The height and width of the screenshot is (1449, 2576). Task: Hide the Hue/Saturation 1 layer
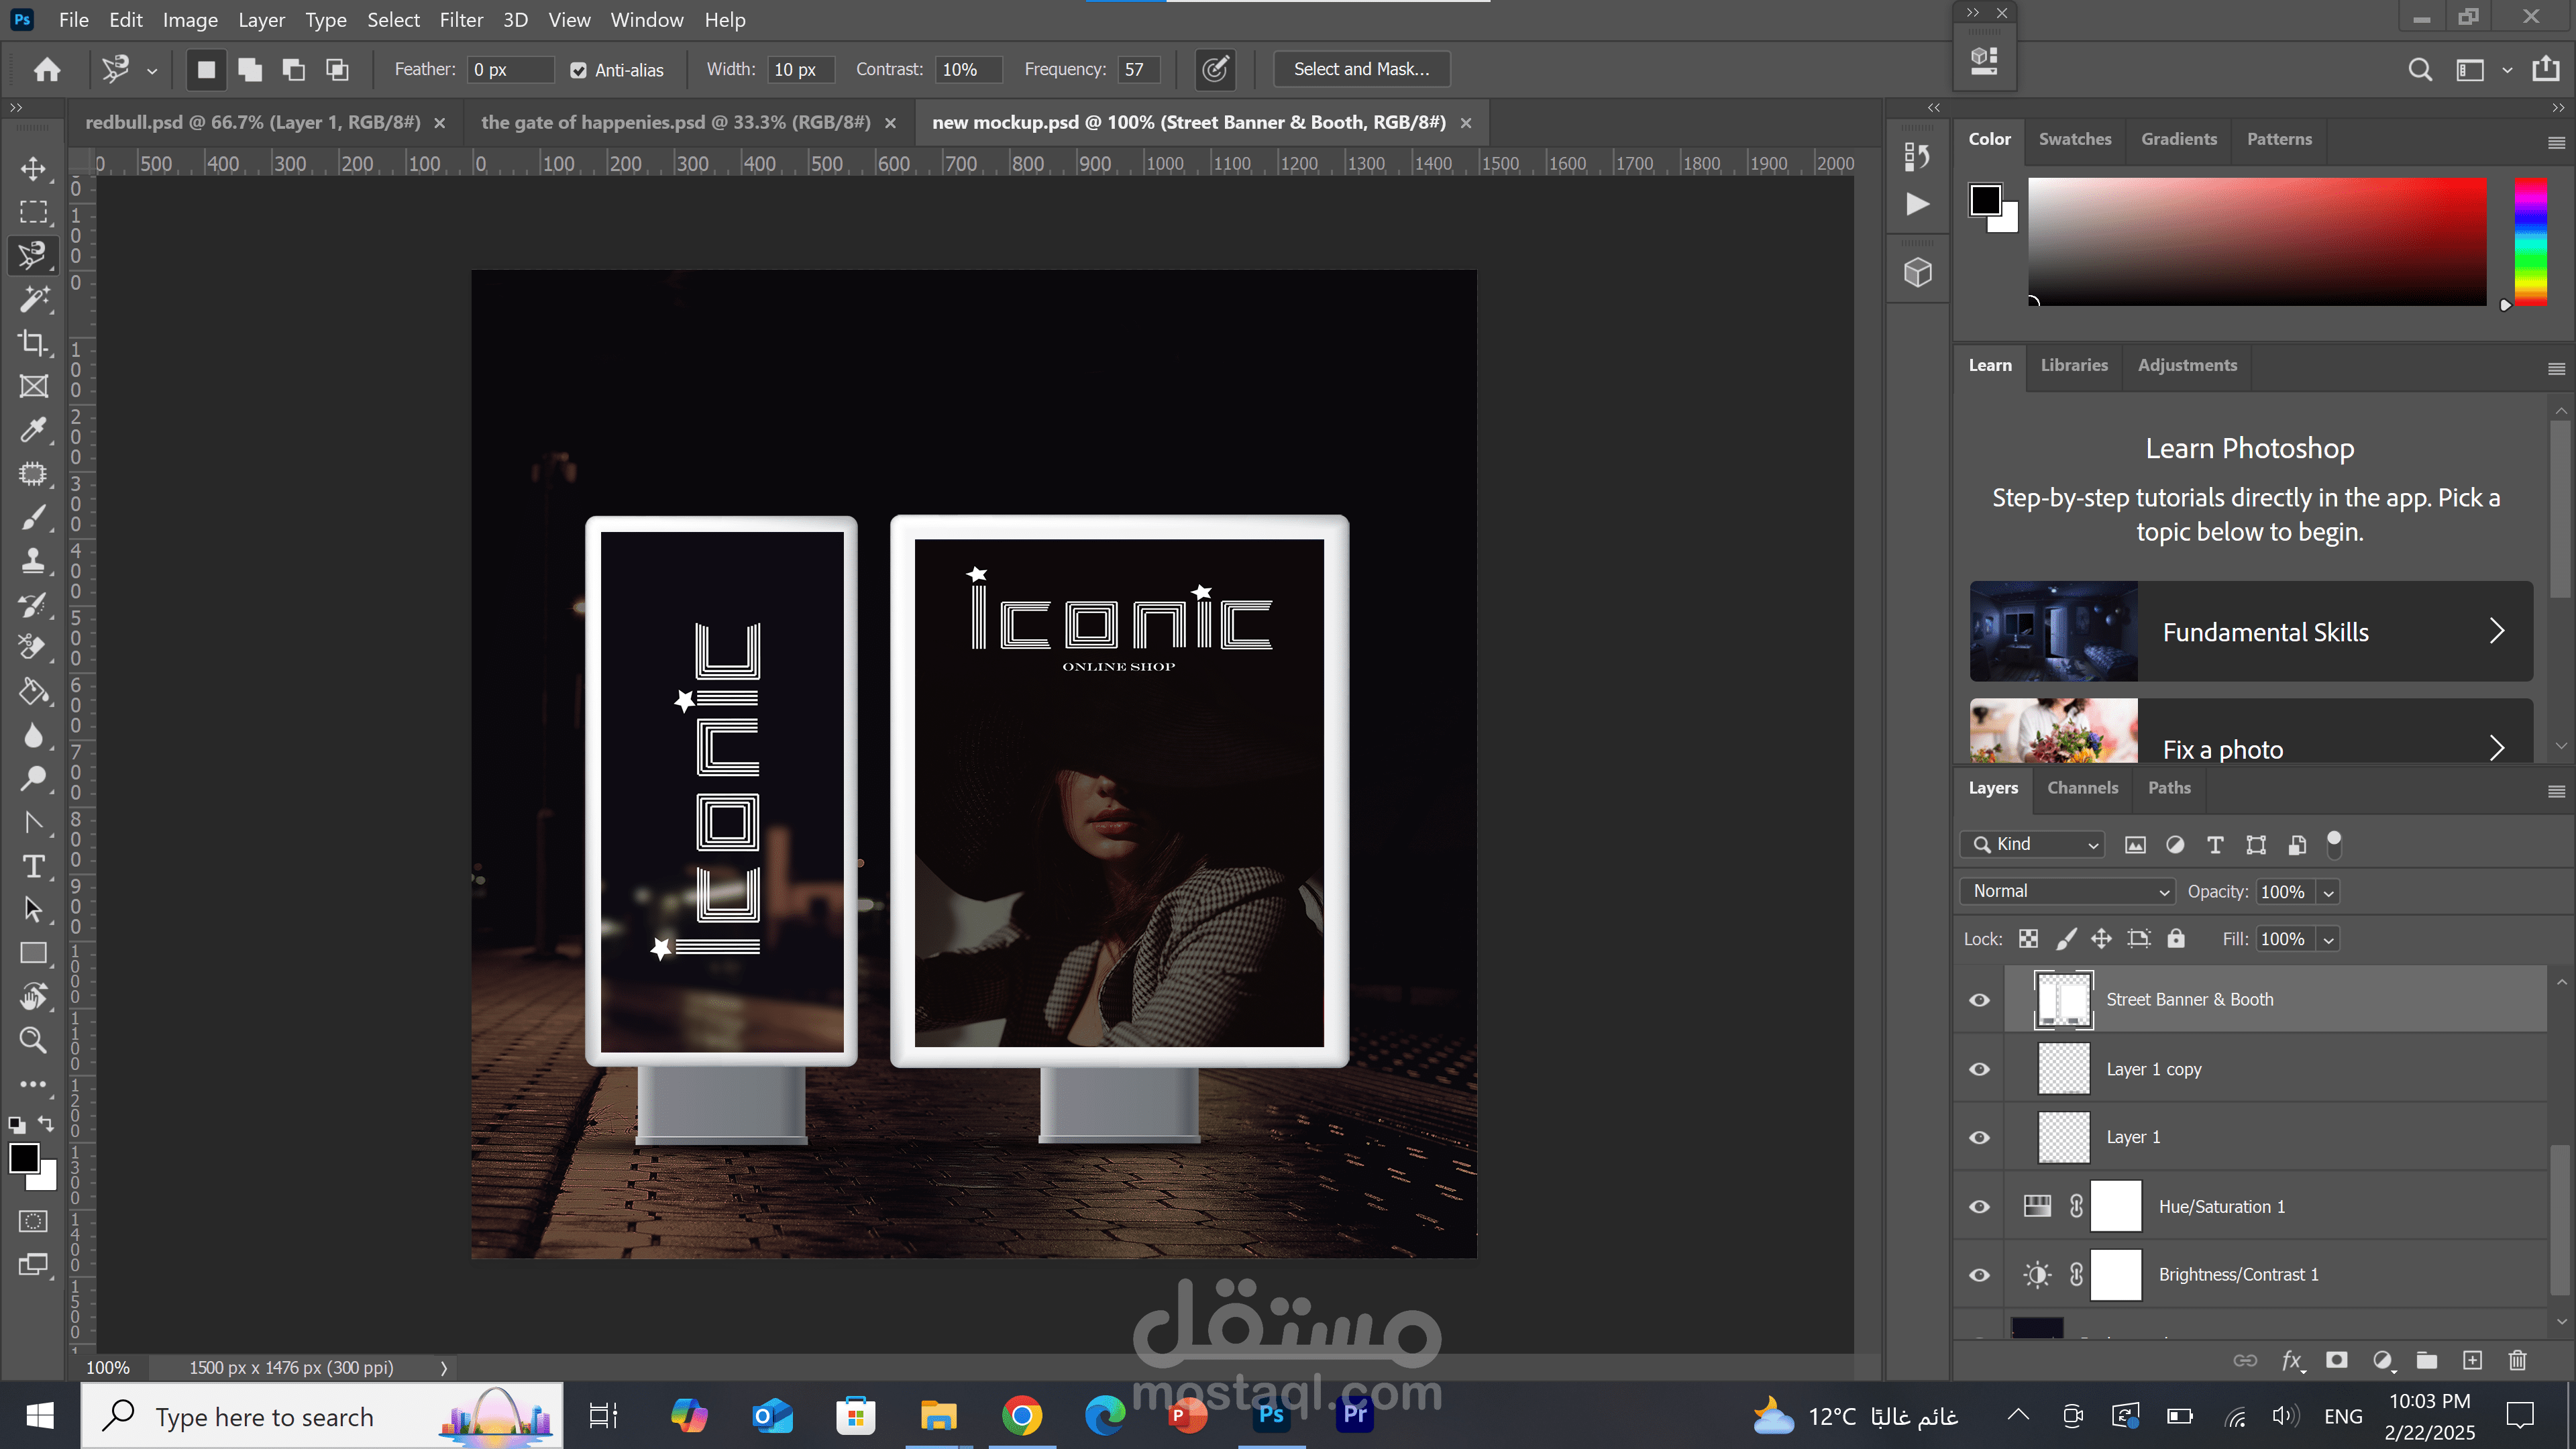coord(1979,1207)
